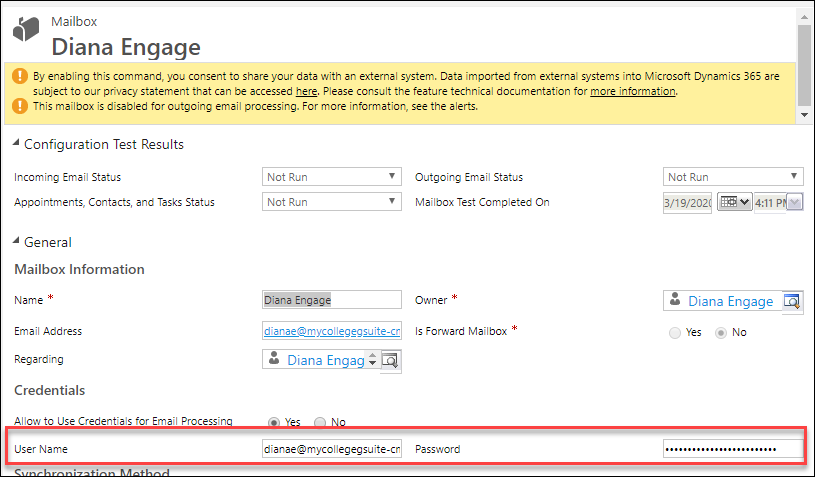Open the Incoming Email Status dropdown
This screenshot has height=477, width=815.
[x=332, y=177]
